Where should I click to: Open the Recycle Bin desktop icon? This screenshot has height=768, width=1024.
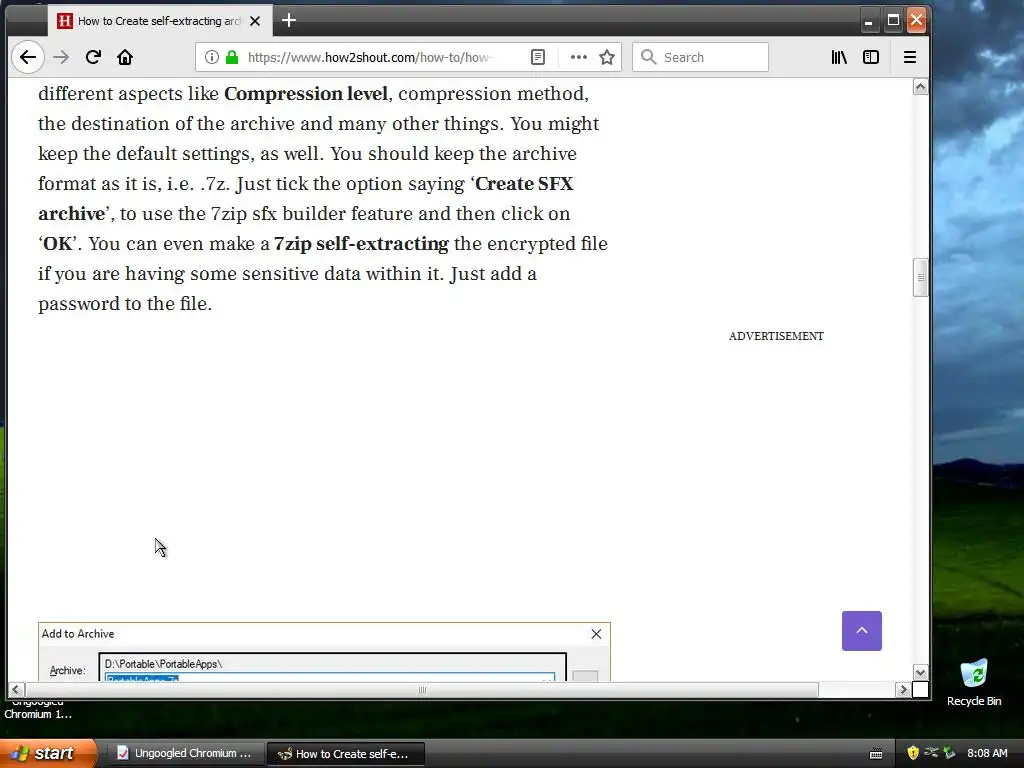pos(974,682)
